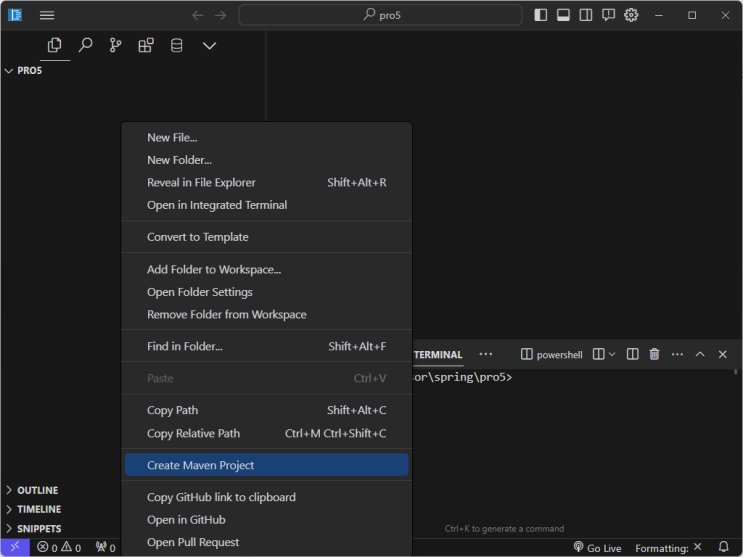
Task: Close the terminal panel
Action: coord(723,354)
